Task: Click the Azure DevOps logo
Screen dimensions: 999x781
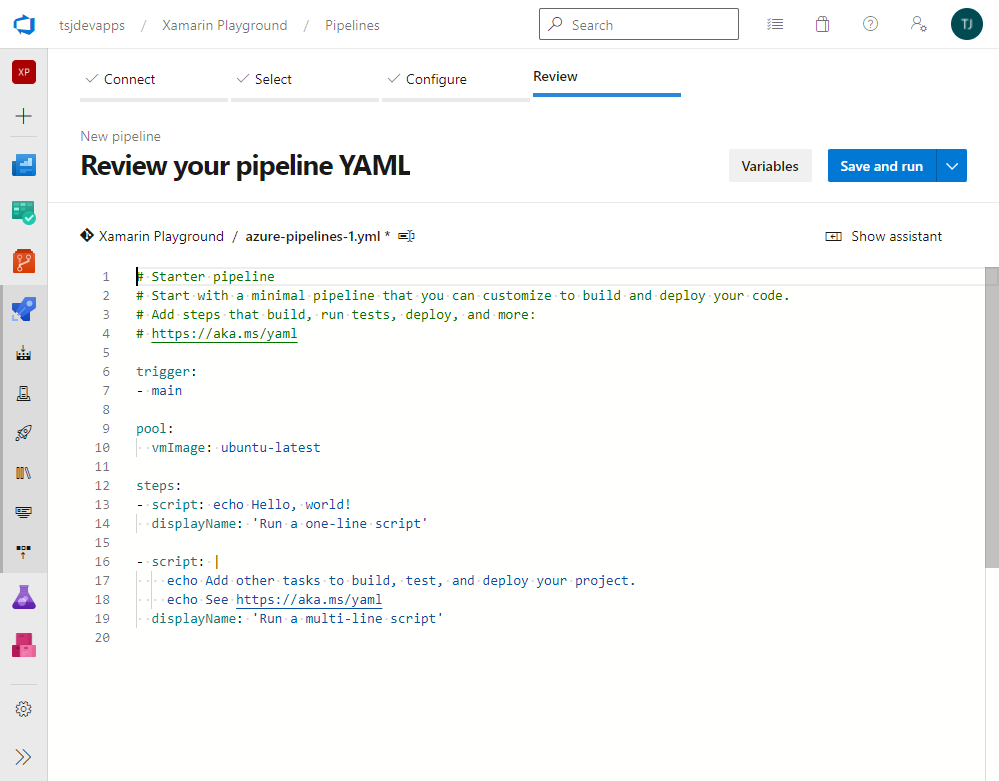Action: (24, 25)
